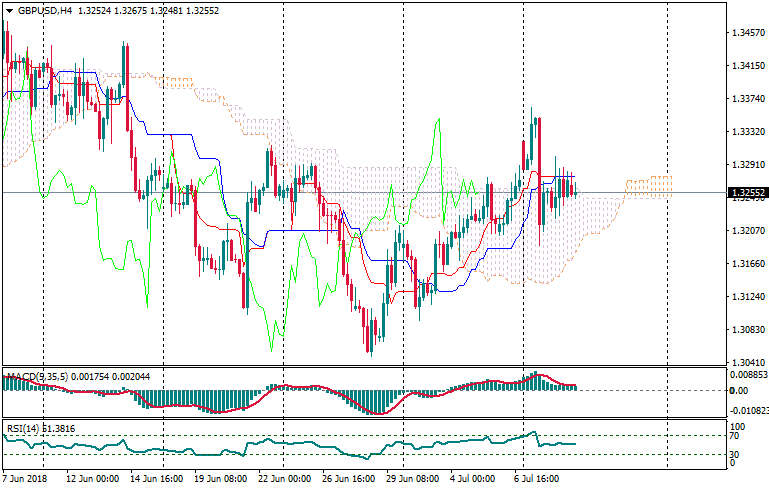Click the 1.32070 price axis label
The height and width of the screenshot is (490, 769).
coord(746,231)
